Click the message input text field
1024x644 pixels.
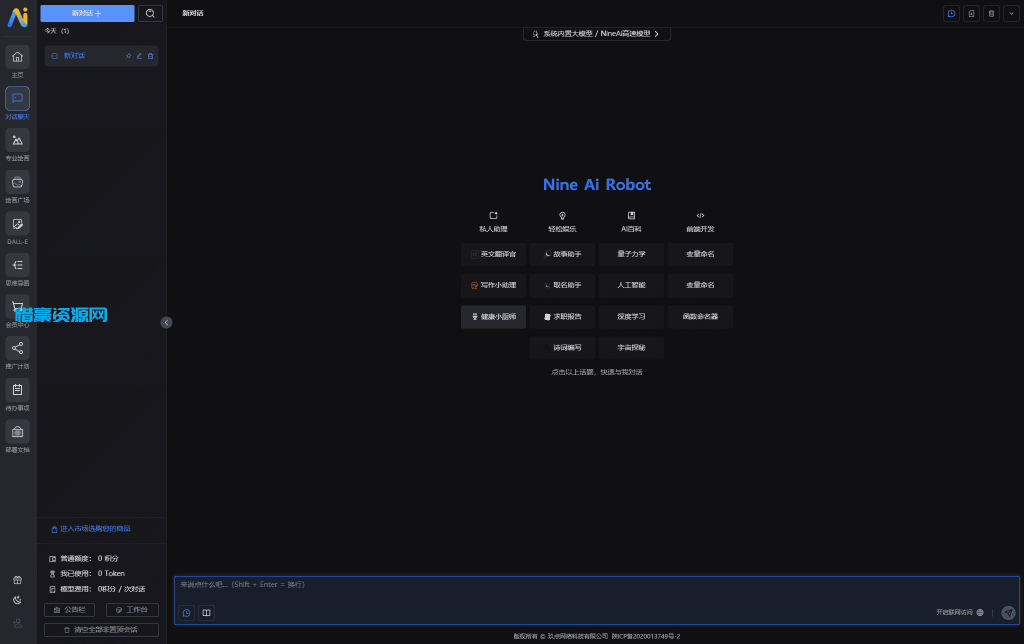click(x=596, y=585)
